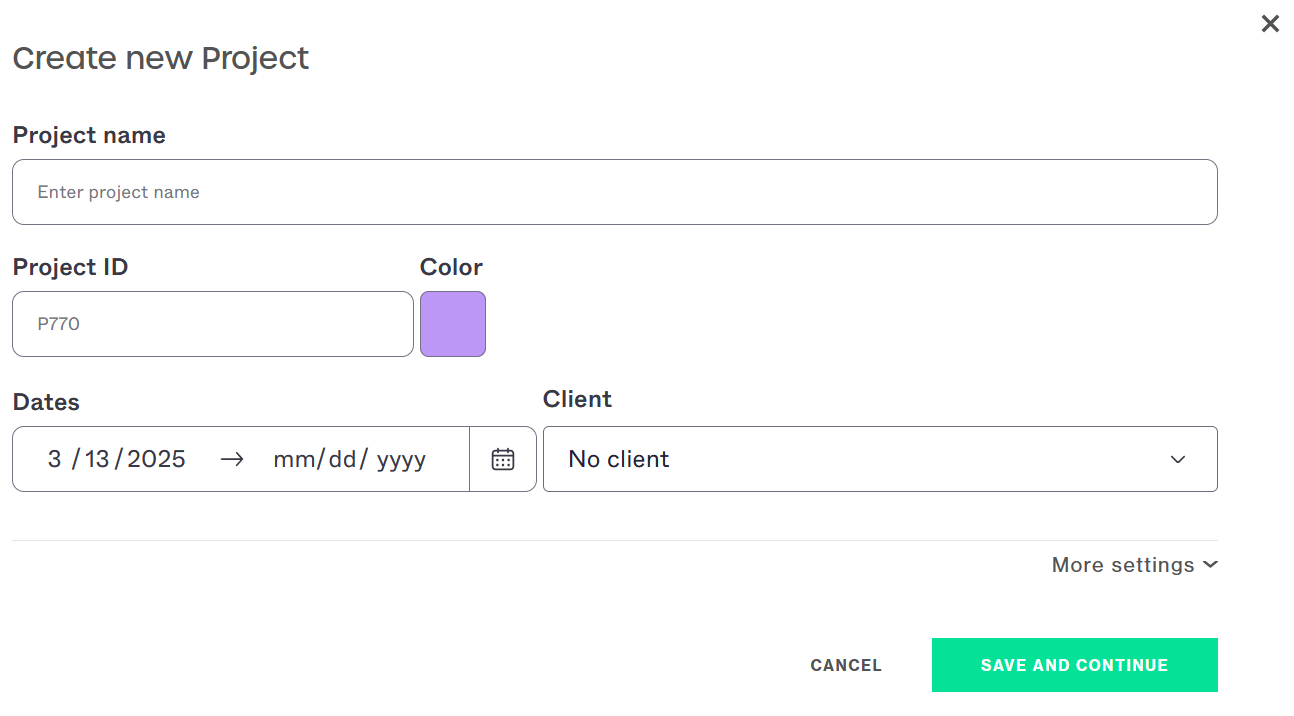
Task: Click the Project ID field showing P770
Action: 213,324
